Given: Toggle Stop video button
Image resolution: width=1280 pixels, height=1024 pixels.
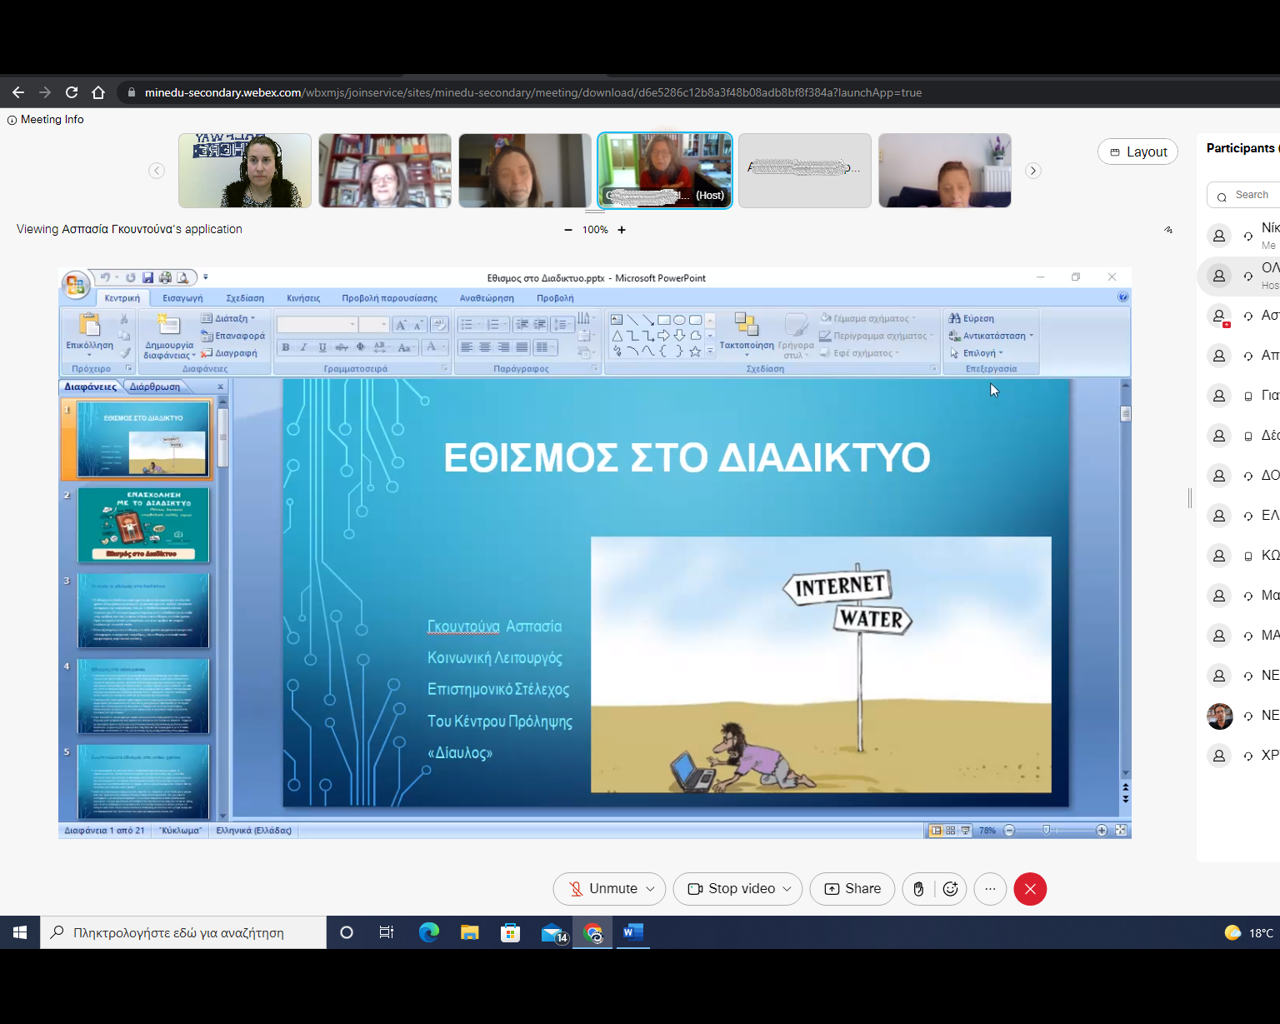Looking at the screenshot, I should (x=731, y=889).
